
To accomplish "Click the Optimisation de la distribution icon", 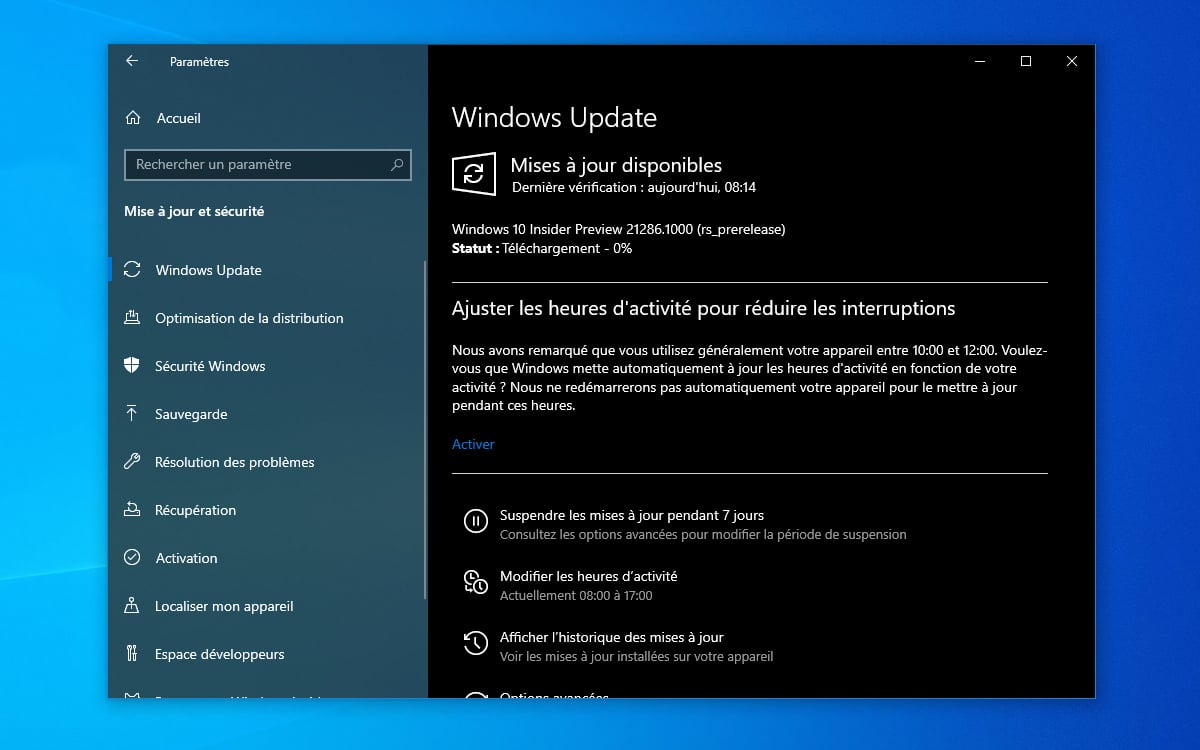I will (x=134, y=318).
